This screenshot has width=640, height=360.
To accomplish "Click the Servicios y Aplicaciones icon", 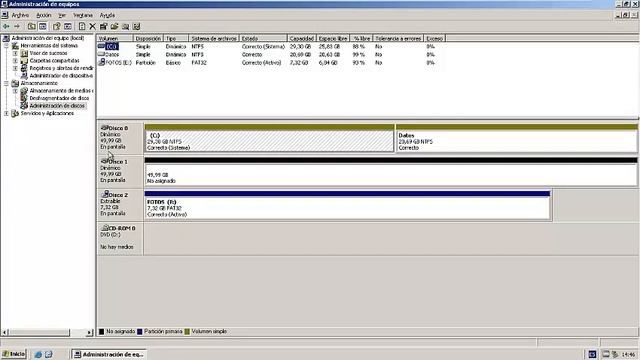I will coord(15,113).
